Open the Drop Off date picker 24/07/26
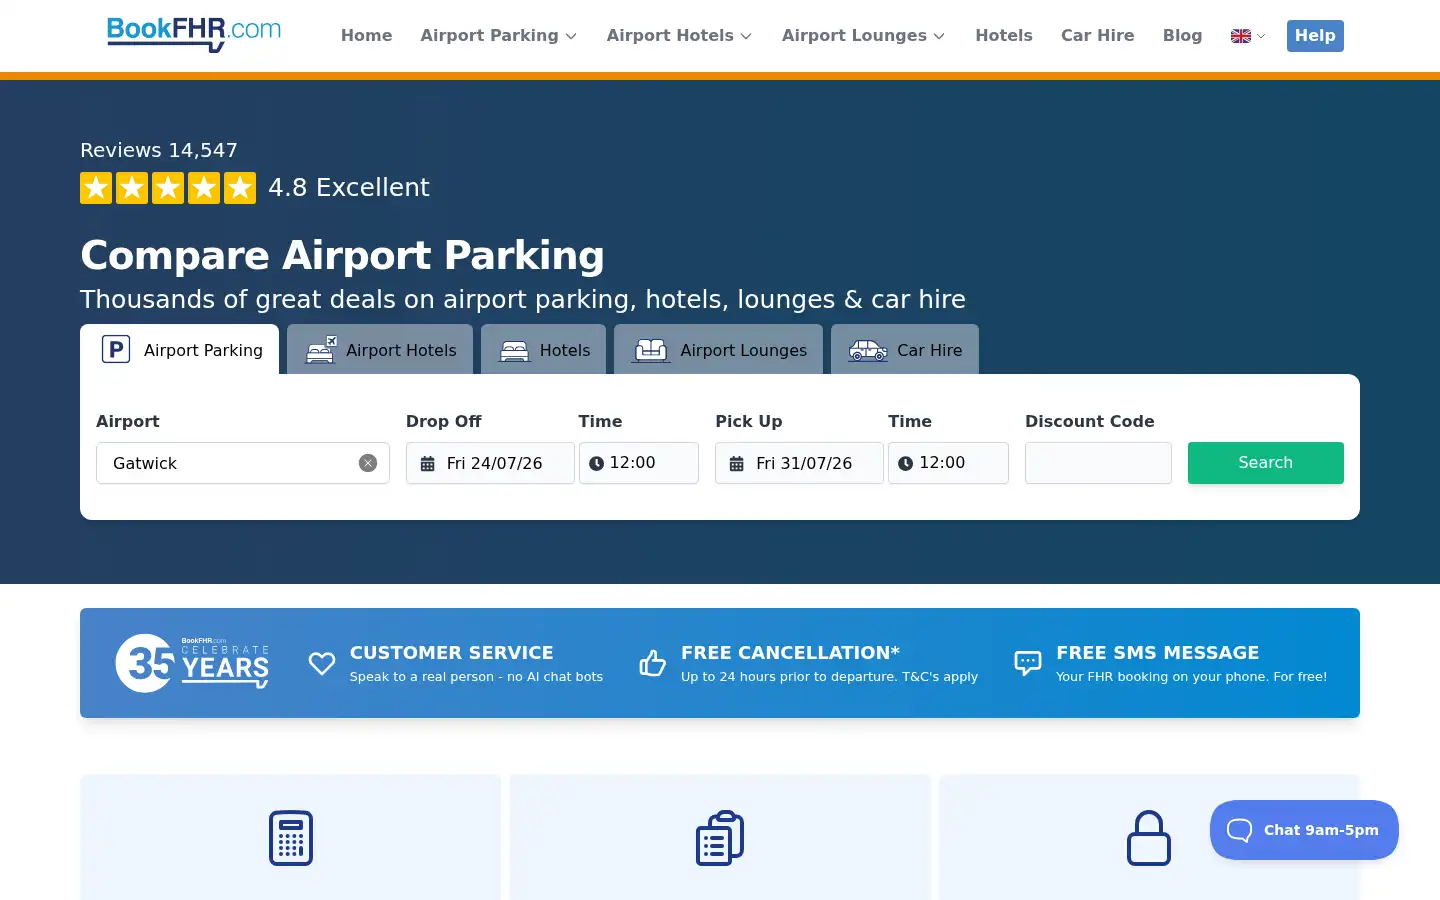This screenshot has height=900, width=1440. pos(490,463)
